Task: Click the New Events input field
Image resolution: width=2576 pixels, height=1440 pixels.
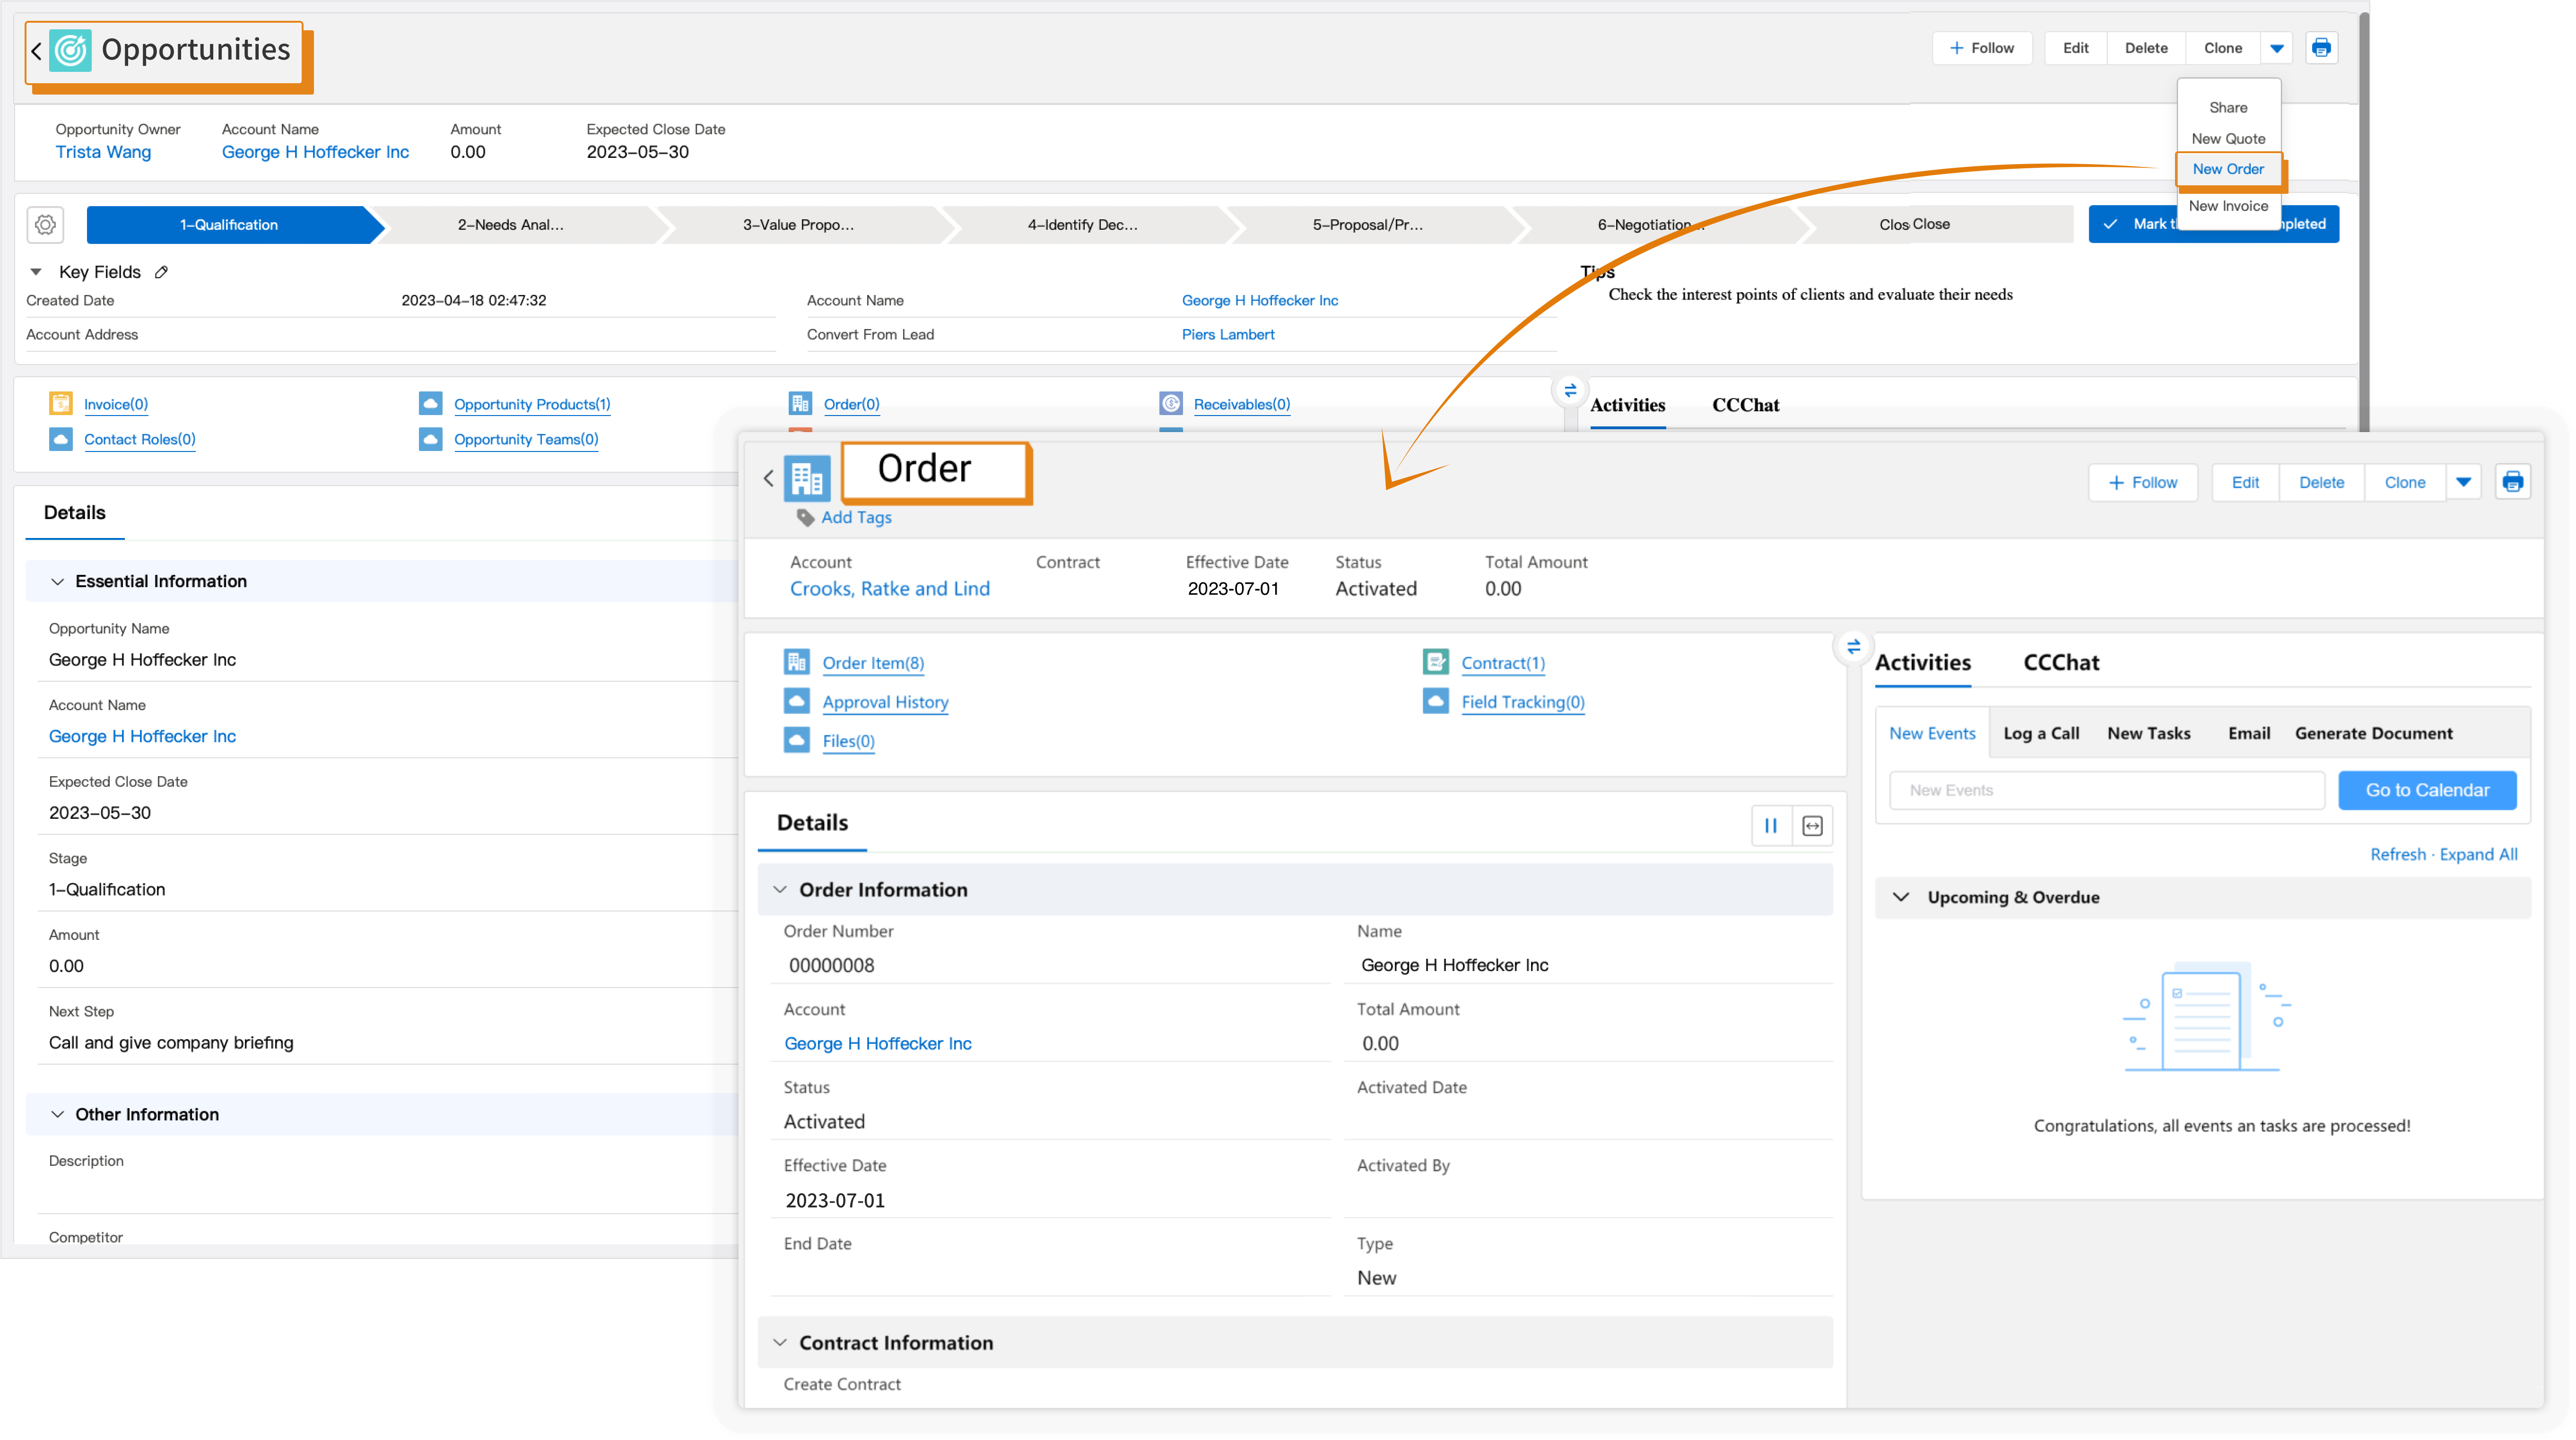Action: pyautogui.click(x=2106, y=790)
